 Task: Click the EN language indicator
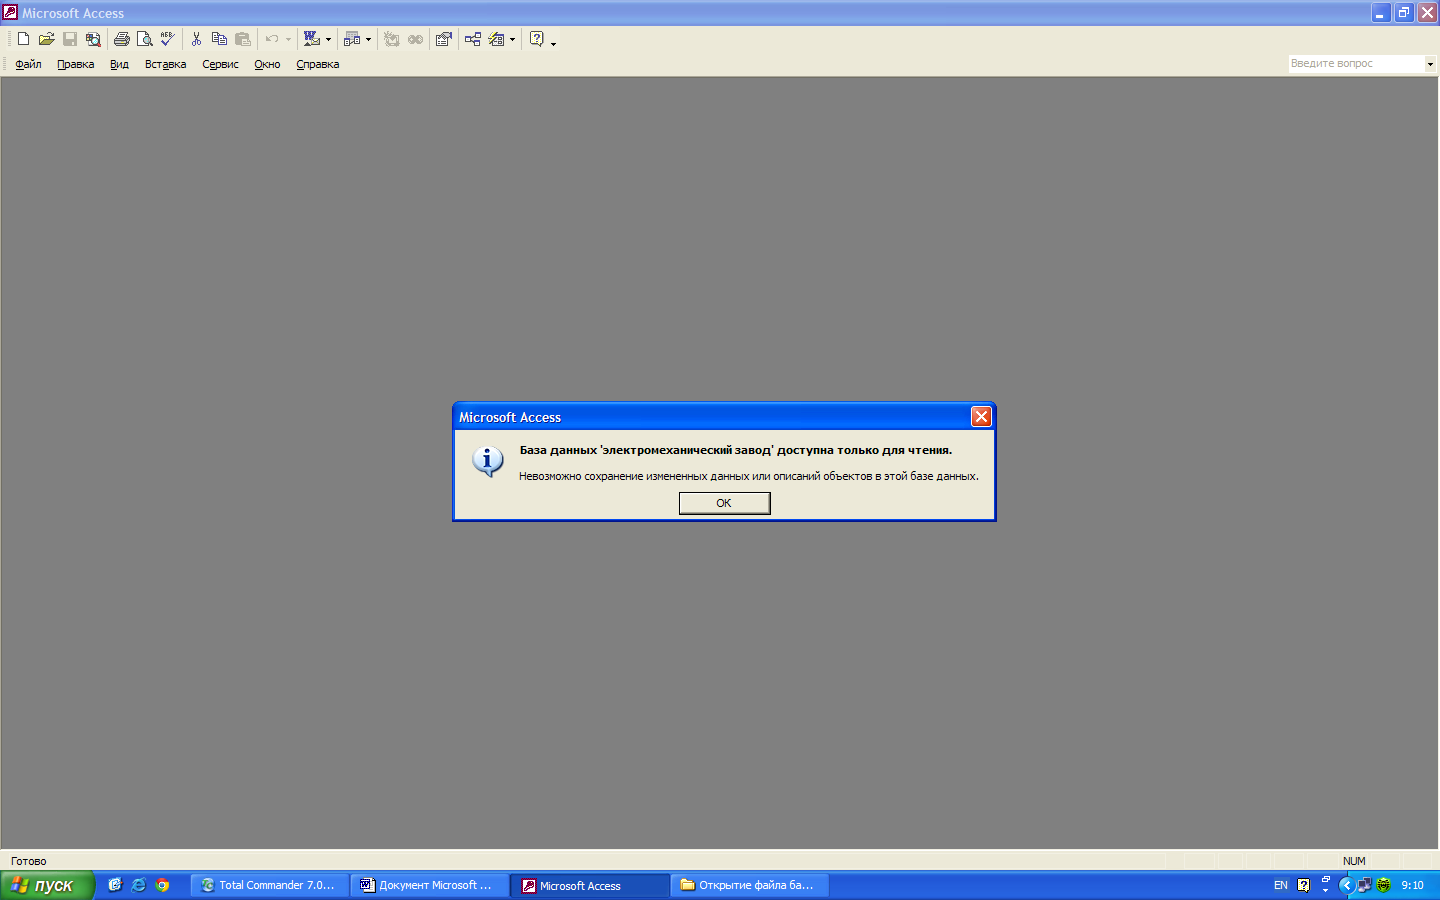click(1281, 885)
